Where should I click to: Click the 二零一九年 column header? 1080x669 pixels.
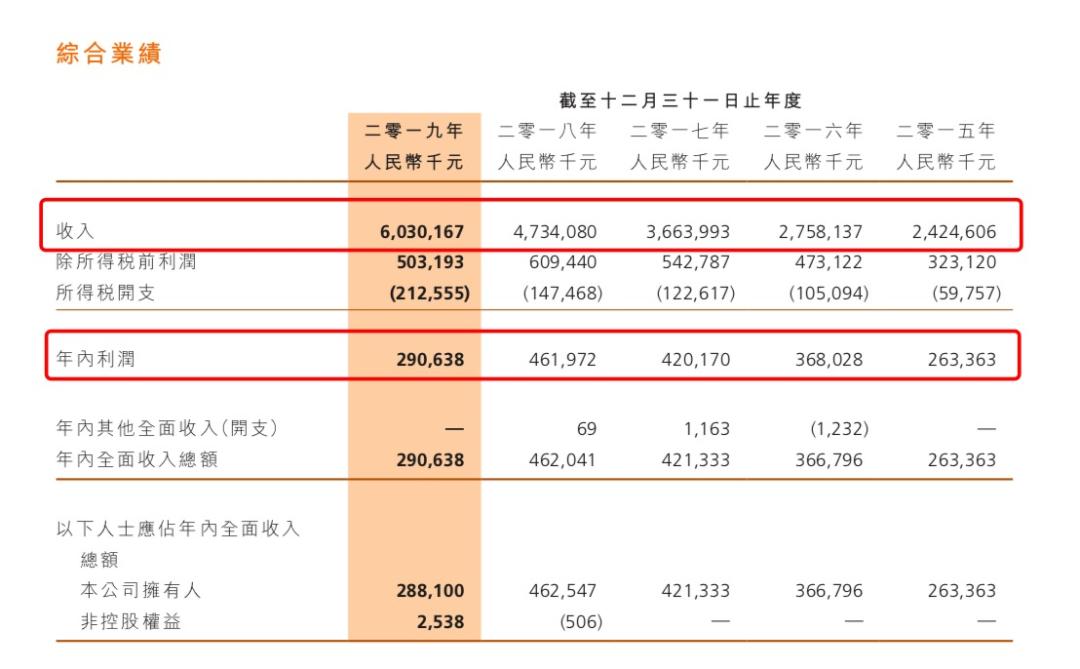coord(414,131)
